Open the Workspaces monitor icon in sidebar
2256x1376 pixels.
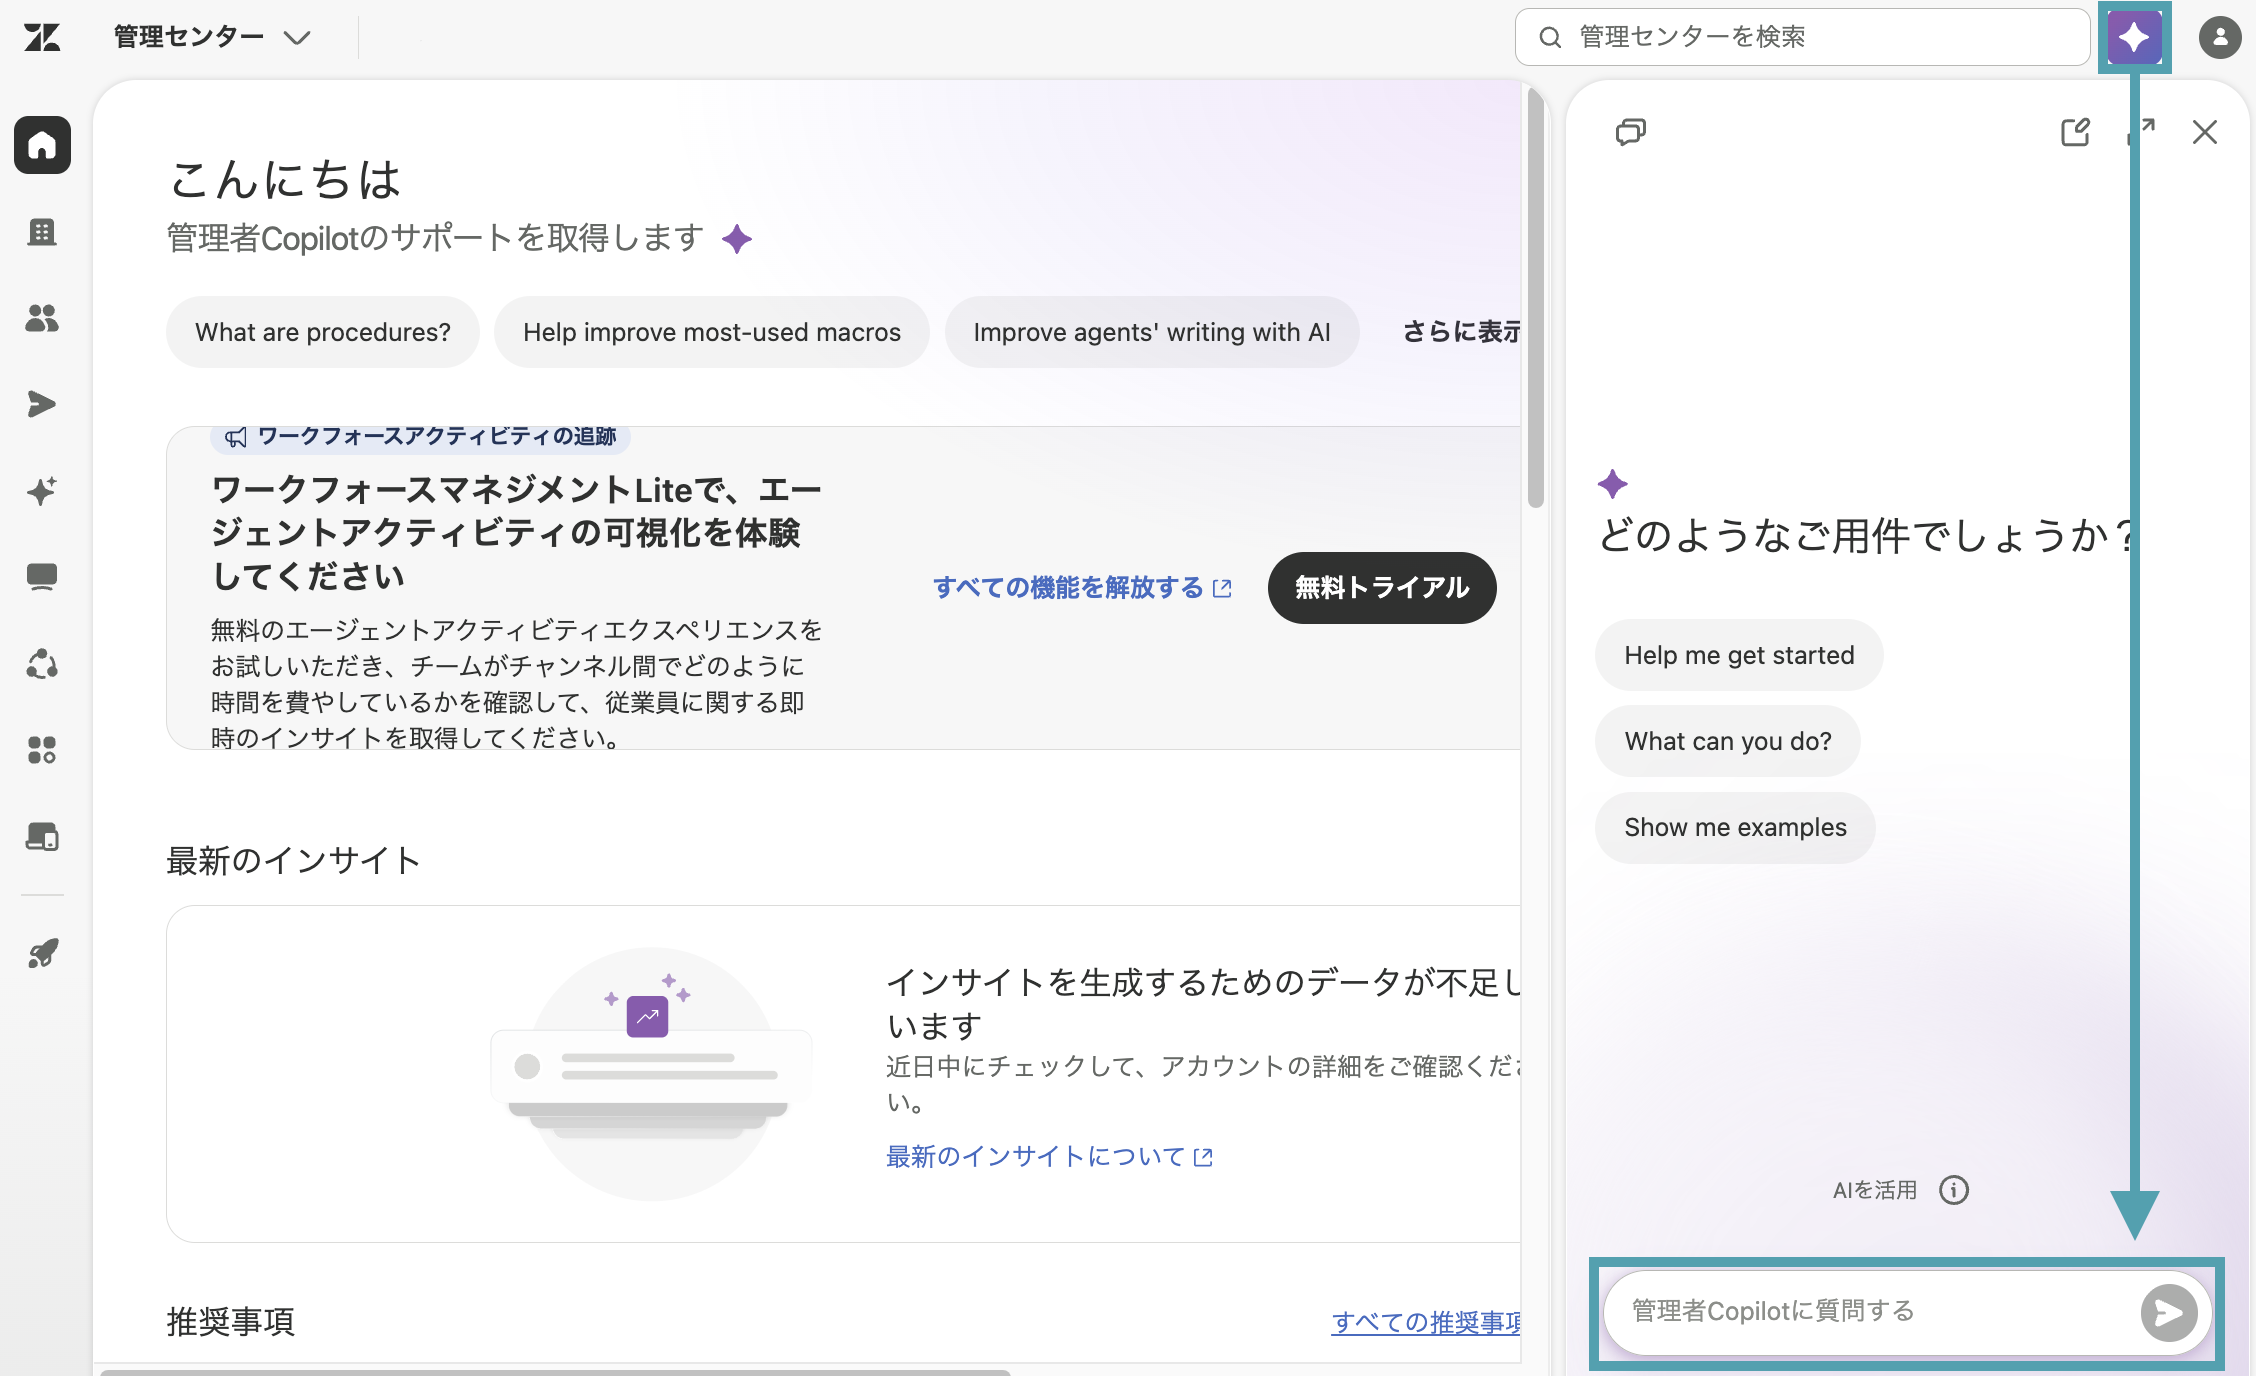click(42, 577)
